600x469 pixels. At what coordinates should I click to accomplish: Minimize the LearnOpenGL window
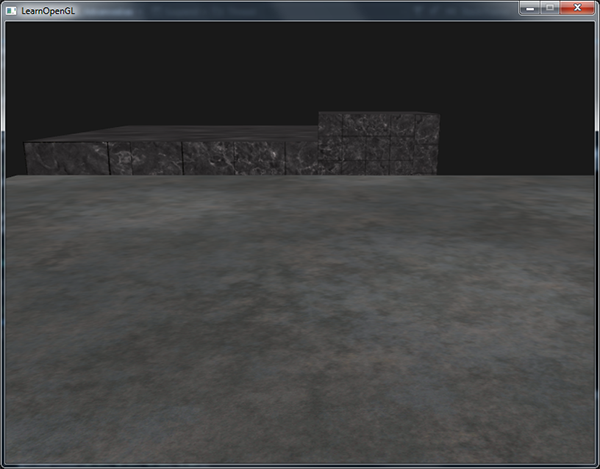pyautogui.click(x=530, y=9)
